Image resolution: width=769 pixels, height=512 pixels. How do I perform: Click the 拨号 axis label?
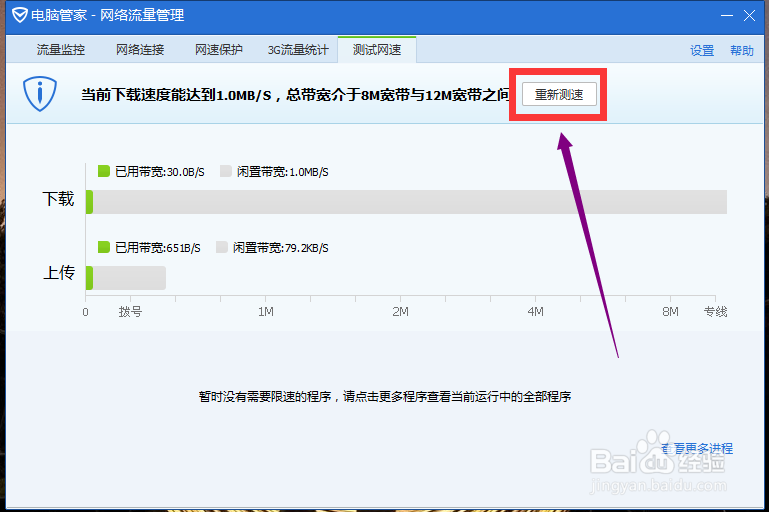coord(130,311)
